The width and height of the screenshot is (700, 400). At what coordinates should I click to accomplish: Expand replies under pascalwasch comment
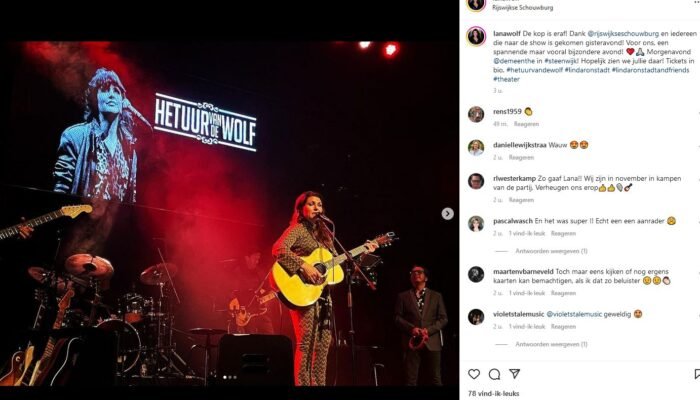point(551,251)
